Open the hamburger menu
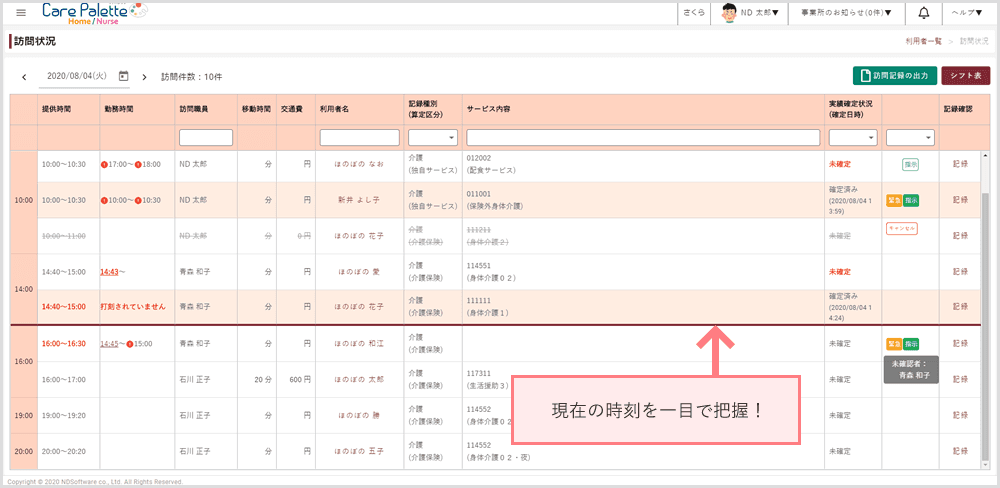Viewport: 1000px width, 488px height. 21,12
